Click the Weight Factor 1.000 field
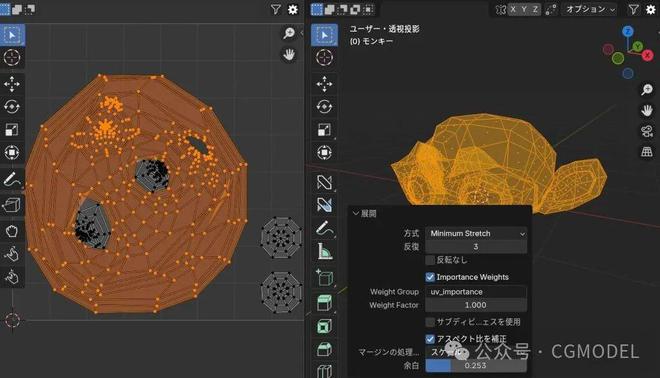This screenshot has width=660, height=378. coord(476,305)
